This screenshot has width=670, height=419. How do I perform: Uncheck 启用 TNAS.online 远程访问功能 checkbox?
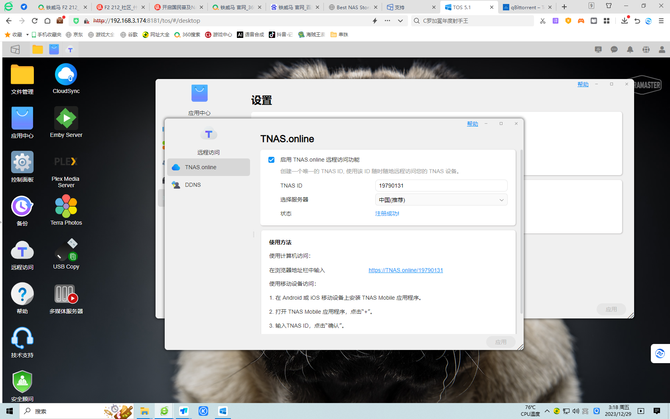pos(271,160)
